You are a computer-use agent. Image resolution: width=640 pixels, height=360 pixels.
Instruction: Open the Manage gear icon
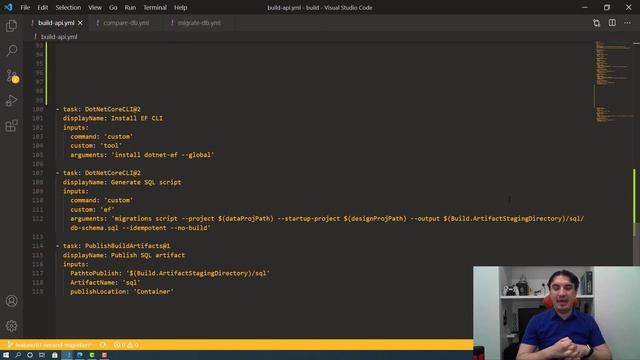click(x=11, y=325)
